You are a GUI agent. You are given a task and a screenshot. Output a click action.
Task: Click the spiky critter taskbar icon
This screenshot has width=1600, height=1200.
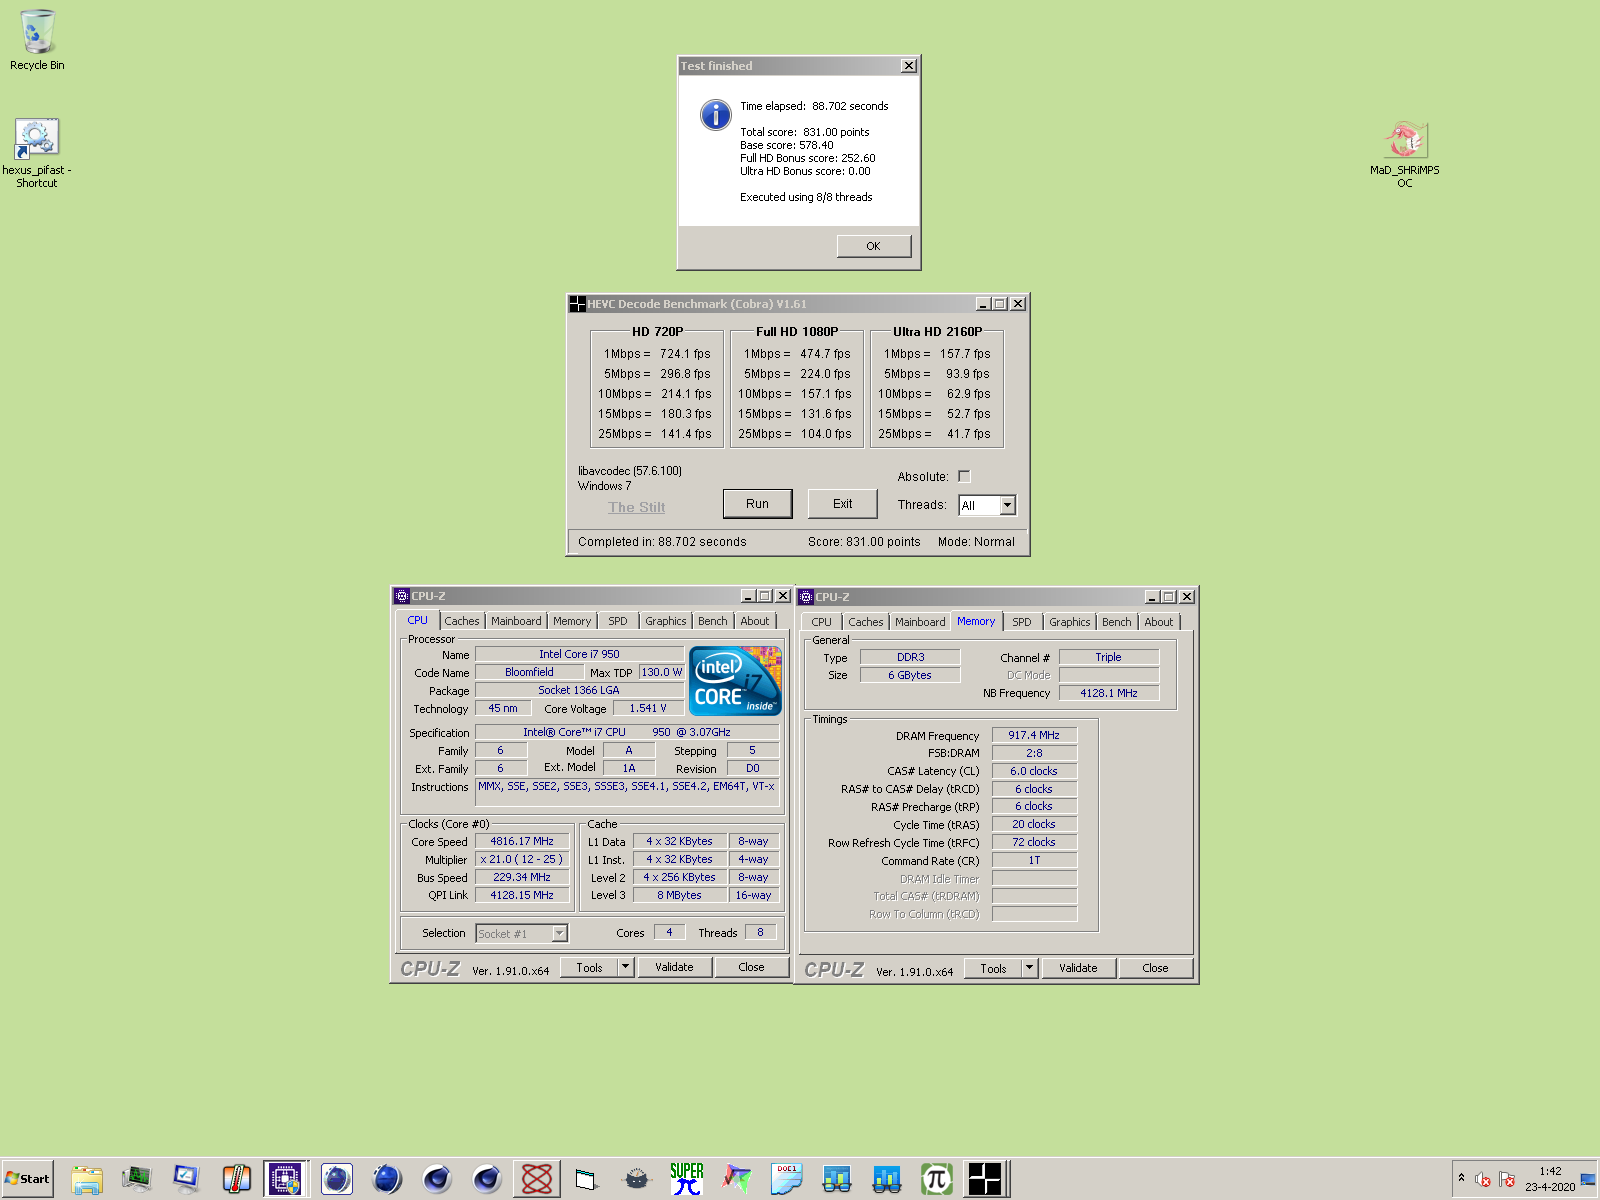point(637,1179)
